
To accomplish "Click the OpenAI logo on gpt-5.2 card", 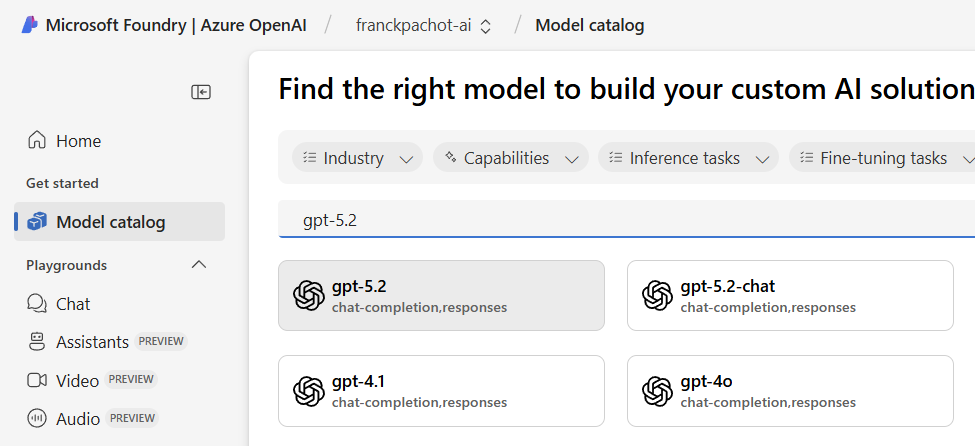I will pos(309,295).
